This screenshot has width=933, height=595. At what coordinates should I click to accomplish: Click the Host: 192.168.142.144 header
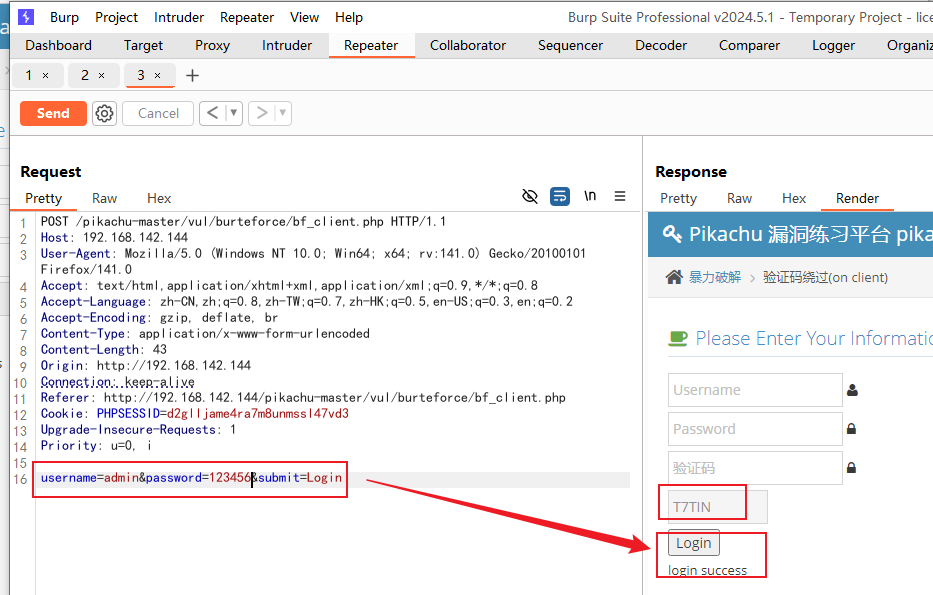point(114,237)
